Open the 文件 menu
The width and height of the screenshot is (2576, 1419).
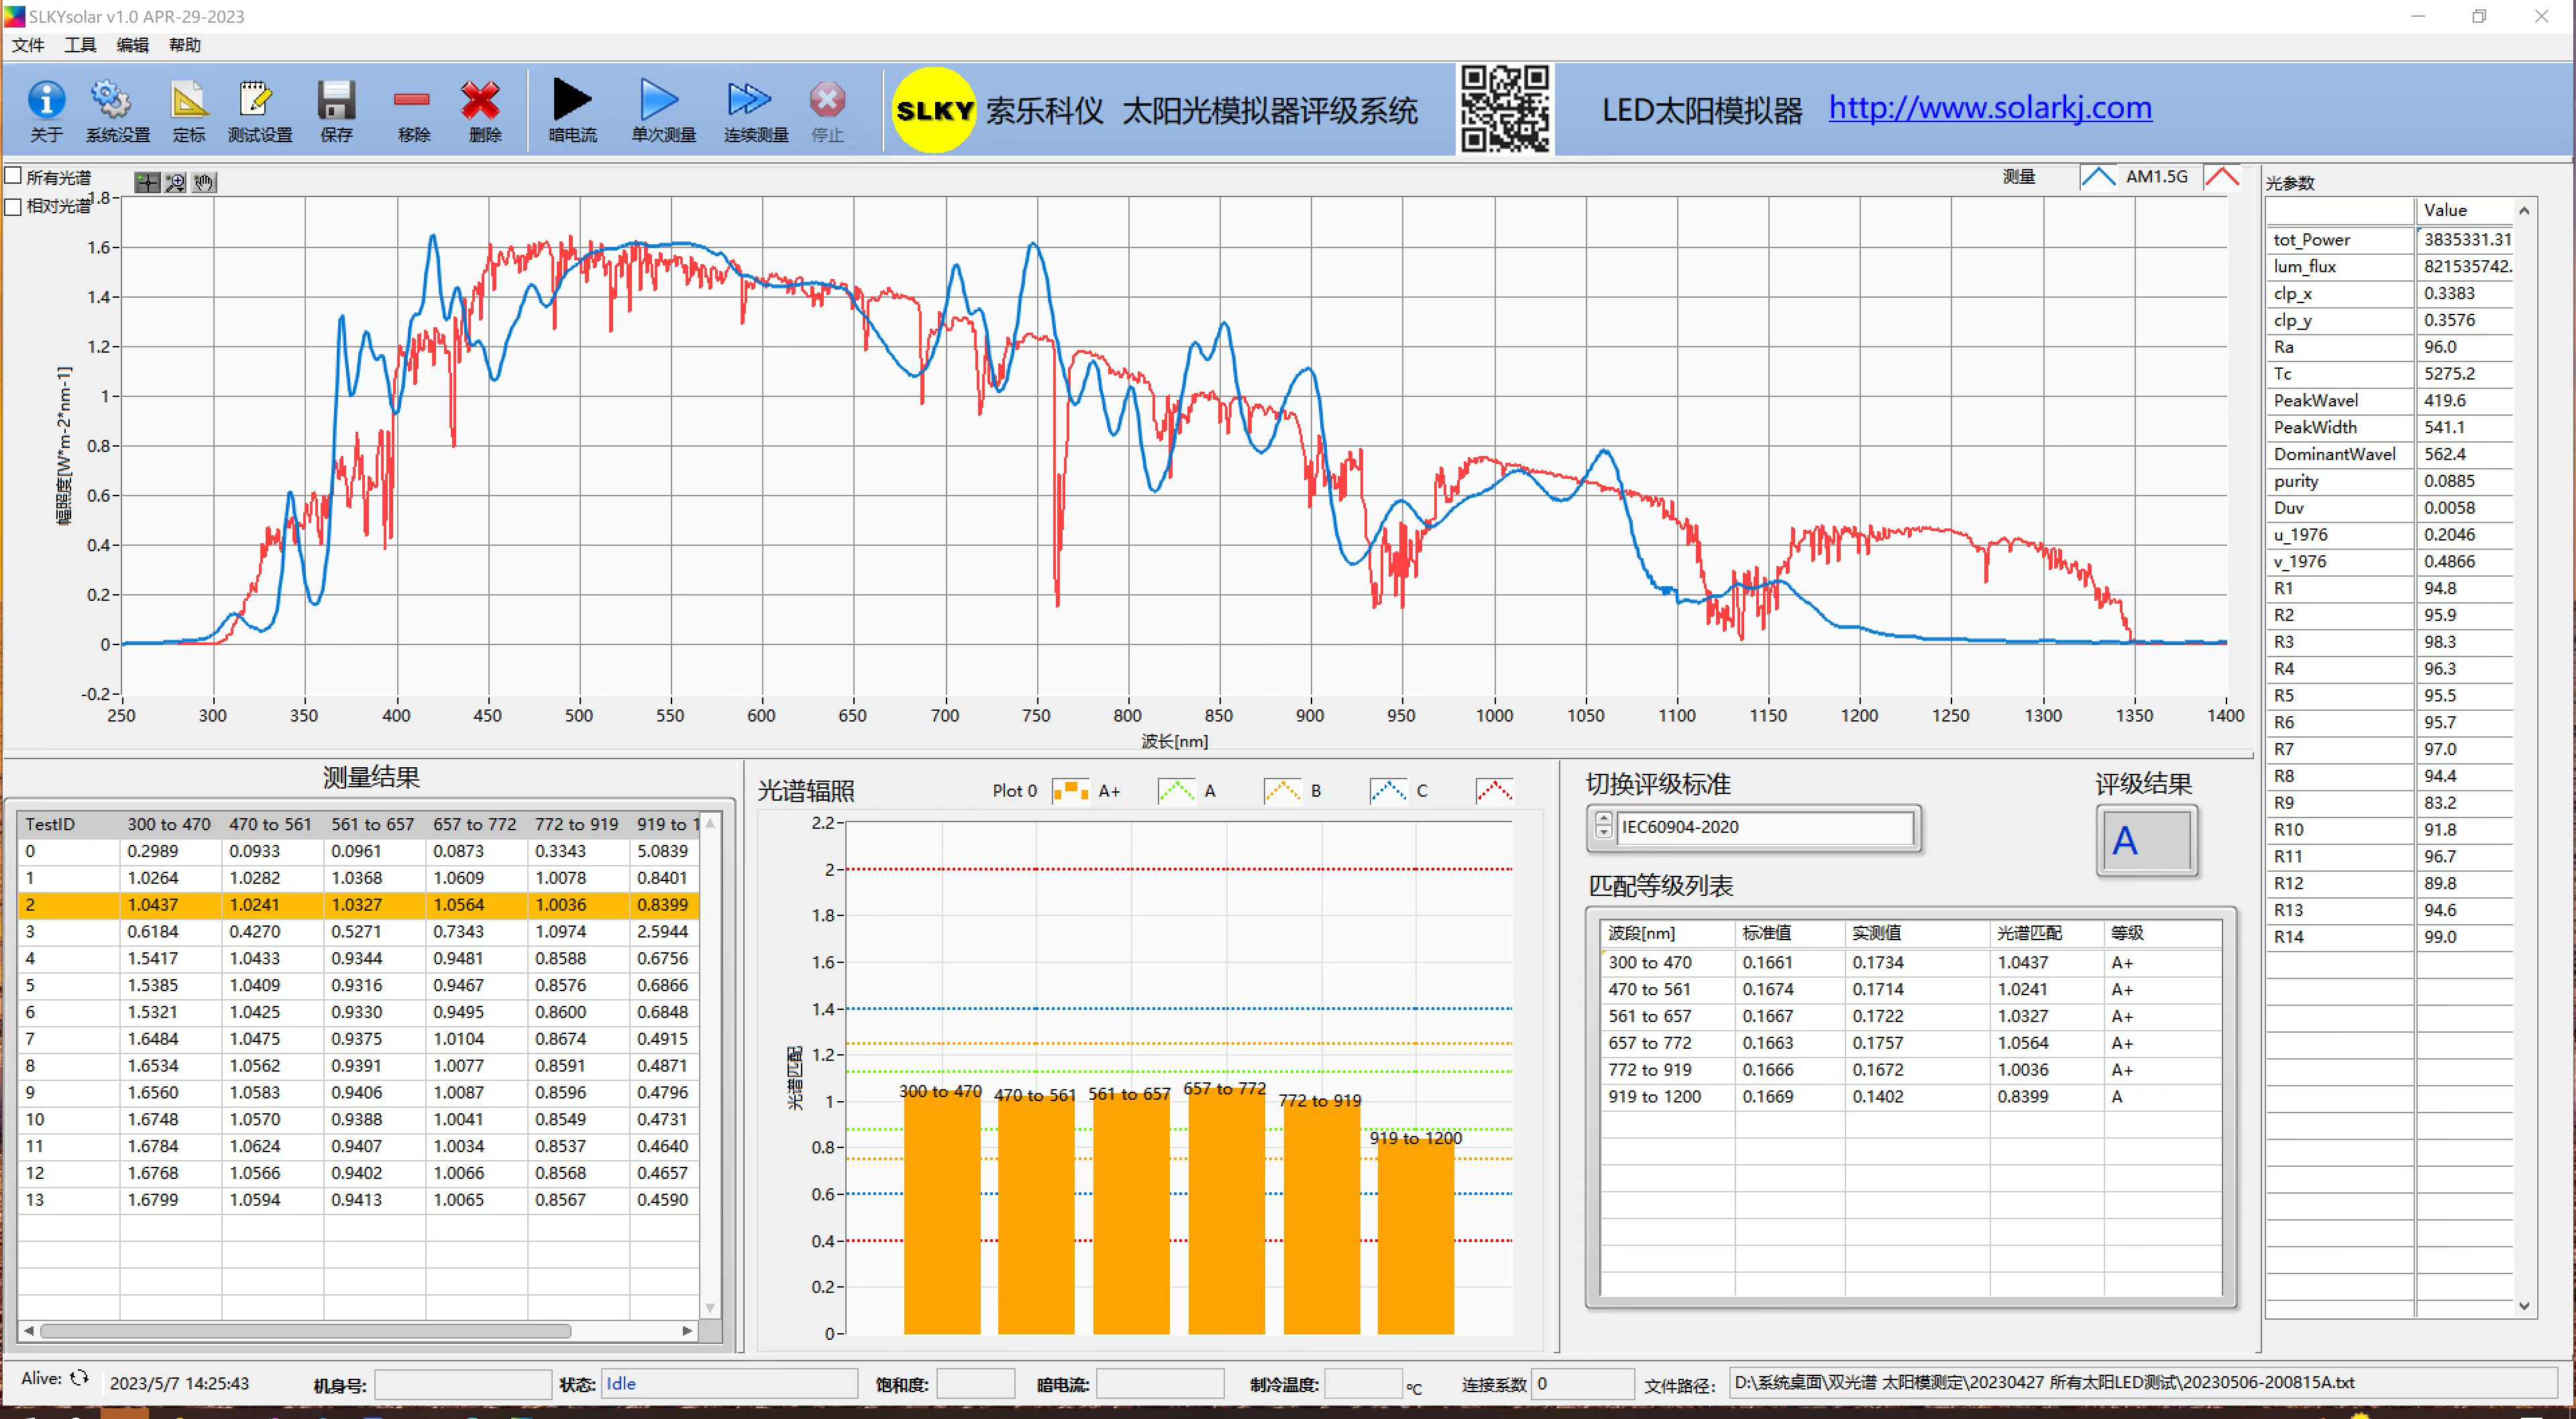click(27, 45)
